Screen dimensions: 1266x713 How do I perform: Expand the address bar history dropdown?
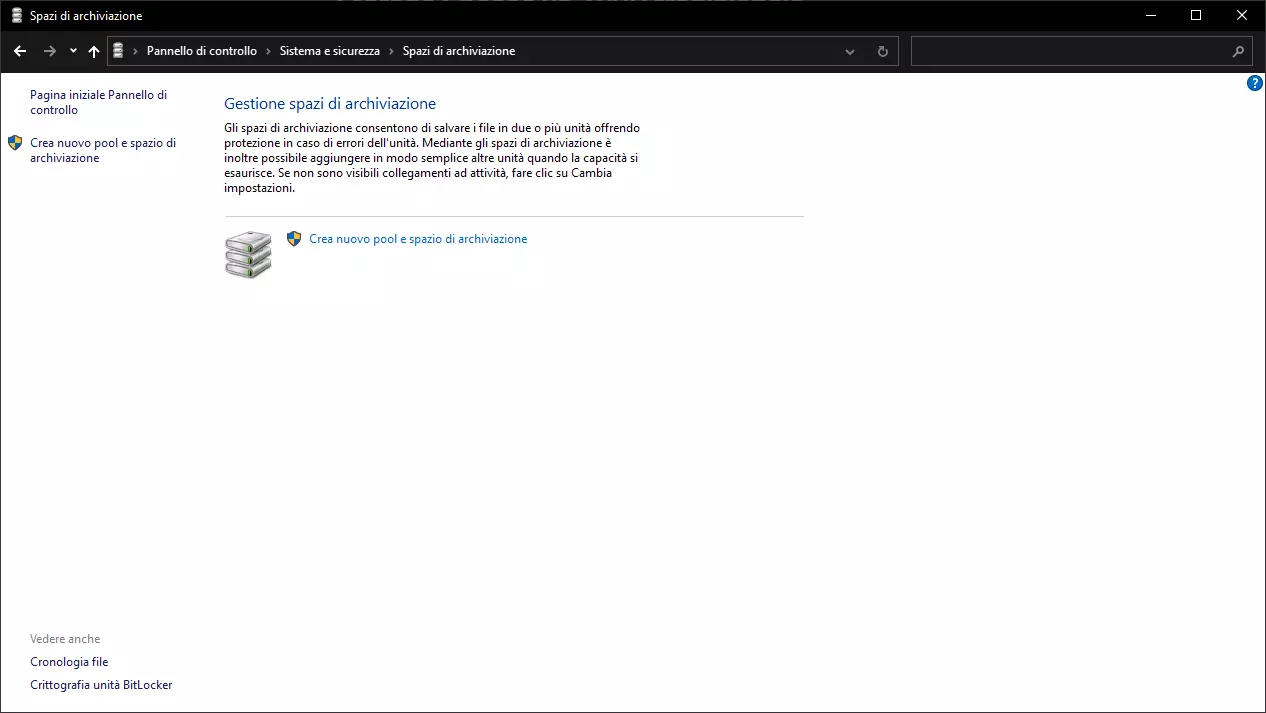pos(850,51)
